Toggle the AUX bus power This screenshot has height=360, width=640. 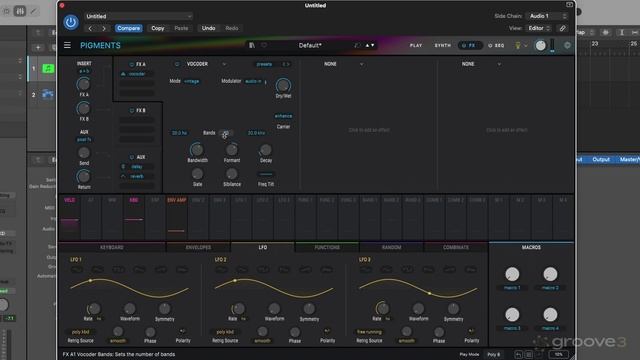click(131, 157)
